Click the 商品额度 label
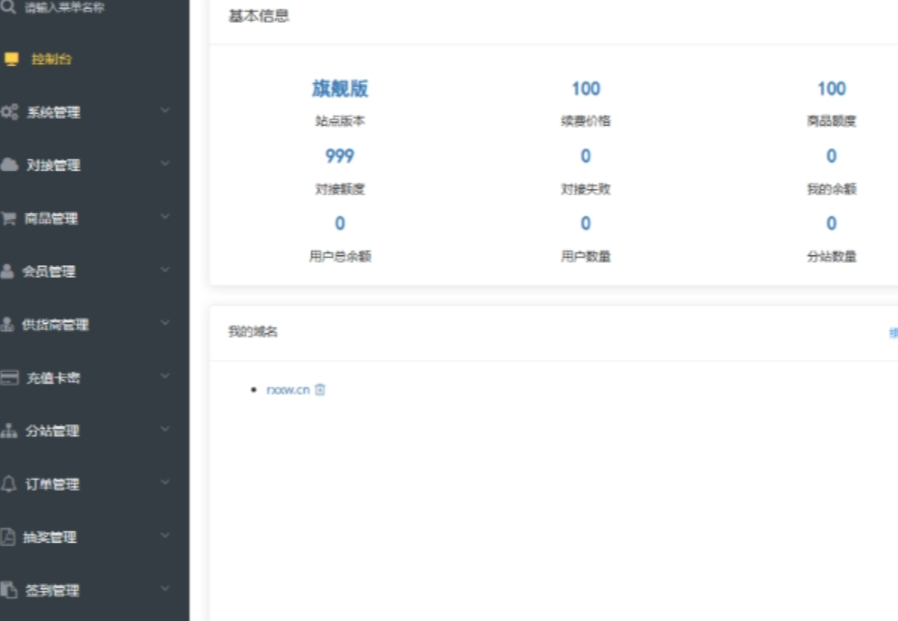898x621 pixels. 832,121
